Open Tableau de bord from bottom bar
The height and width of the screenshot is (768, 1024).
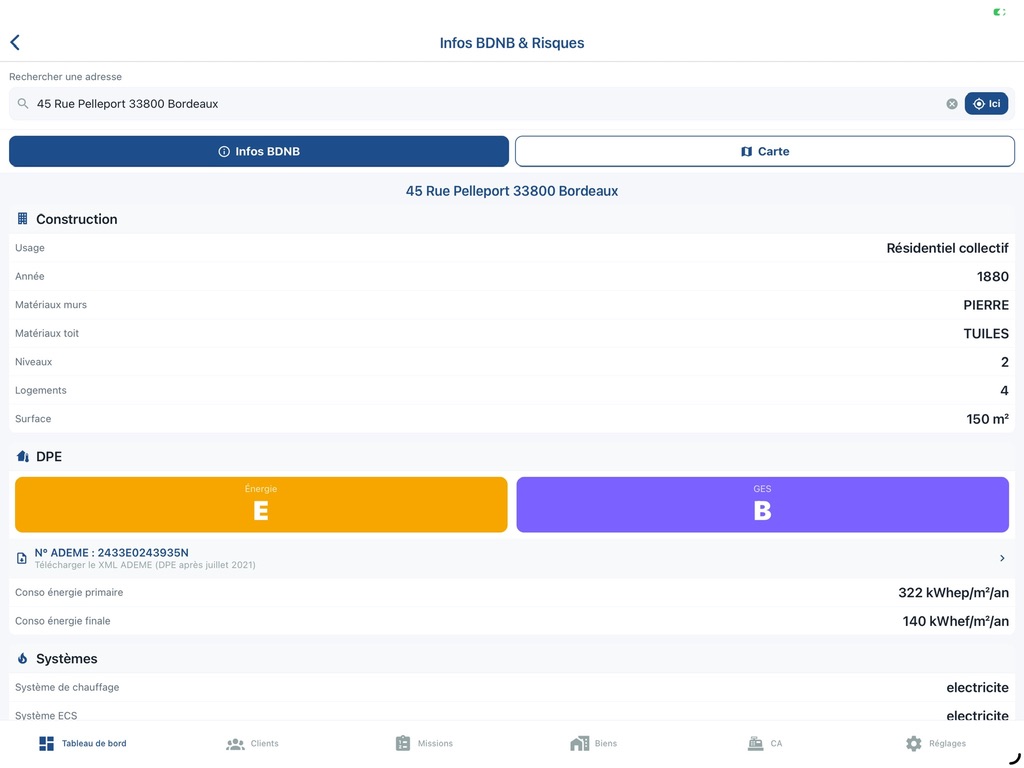(x=83, y=744)
